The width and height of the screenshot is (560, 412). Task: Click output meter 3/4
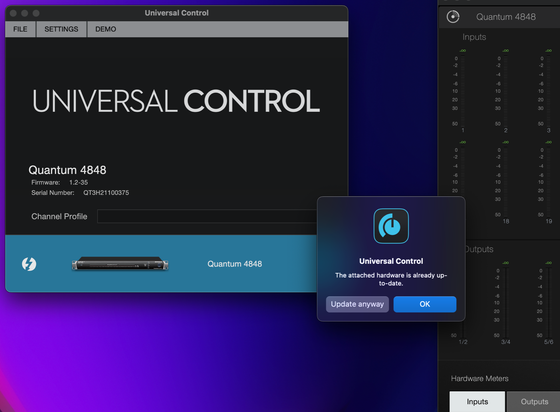tap(506, 303)
